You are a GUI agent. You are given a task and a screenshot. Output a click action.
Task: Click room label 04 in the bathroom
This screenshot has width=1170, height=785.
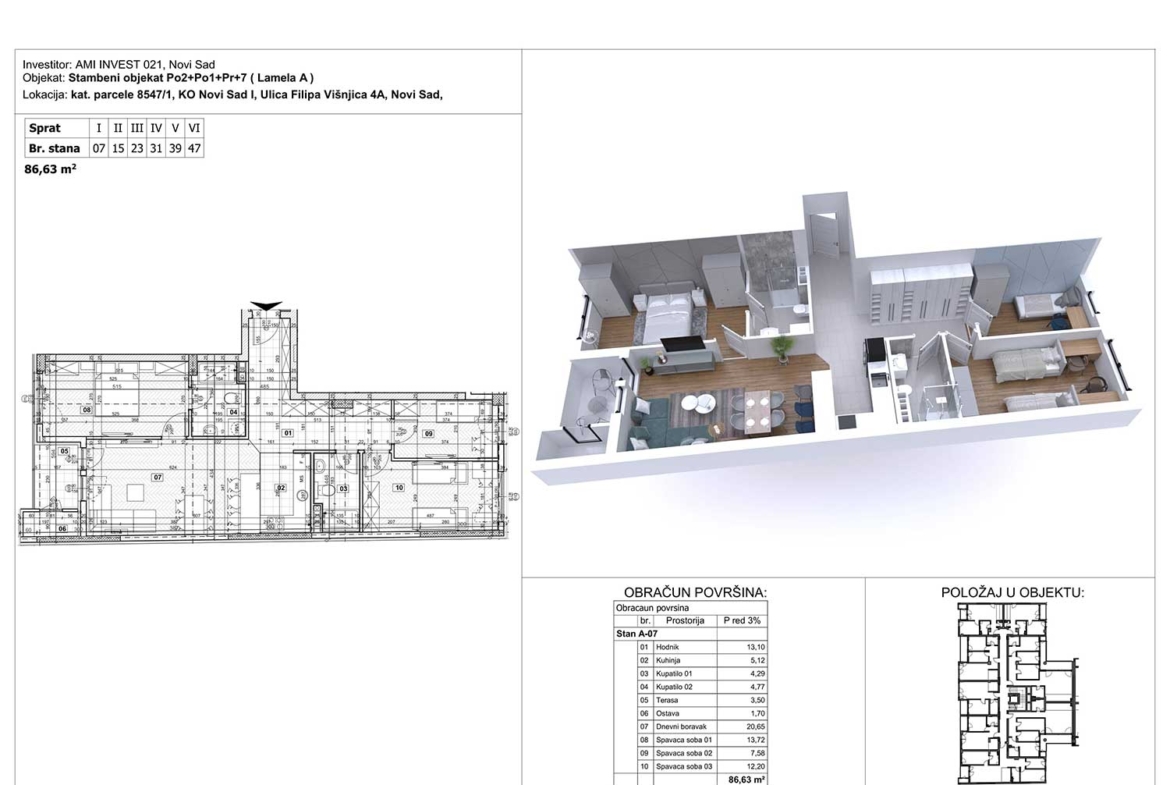232,412
